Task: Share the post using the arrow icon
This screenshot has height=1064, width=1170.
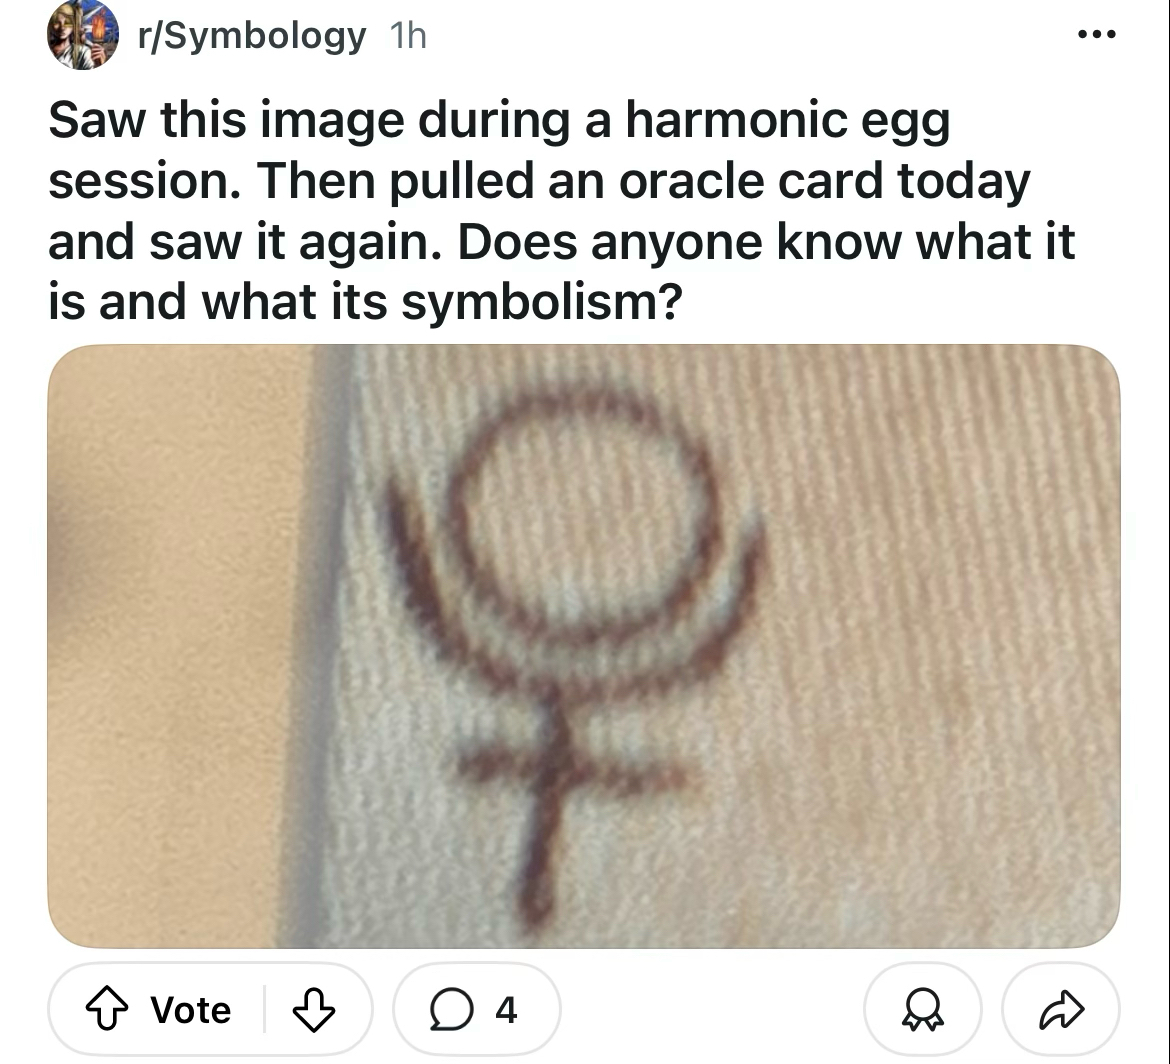Action: [1061, 1010]
